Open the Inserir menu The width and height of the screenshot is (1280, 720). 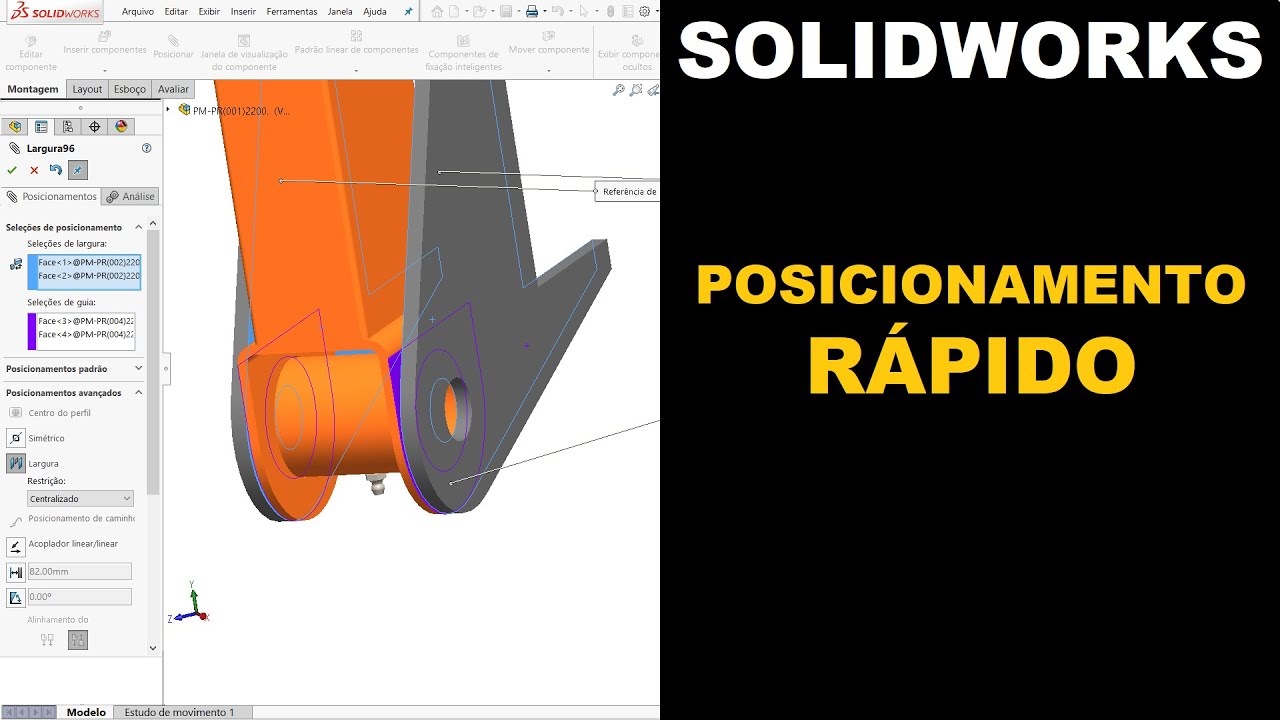[243, 12]
